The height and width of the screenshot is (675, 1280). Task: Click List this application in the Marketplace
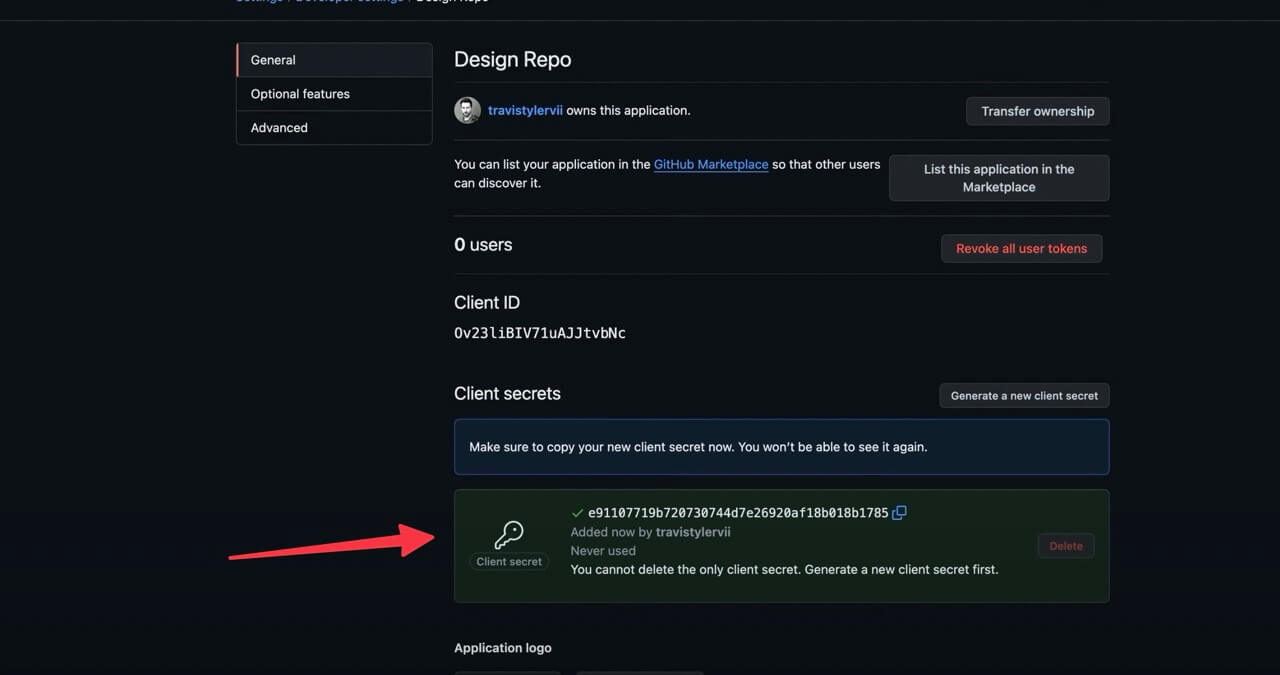(998, 177)
